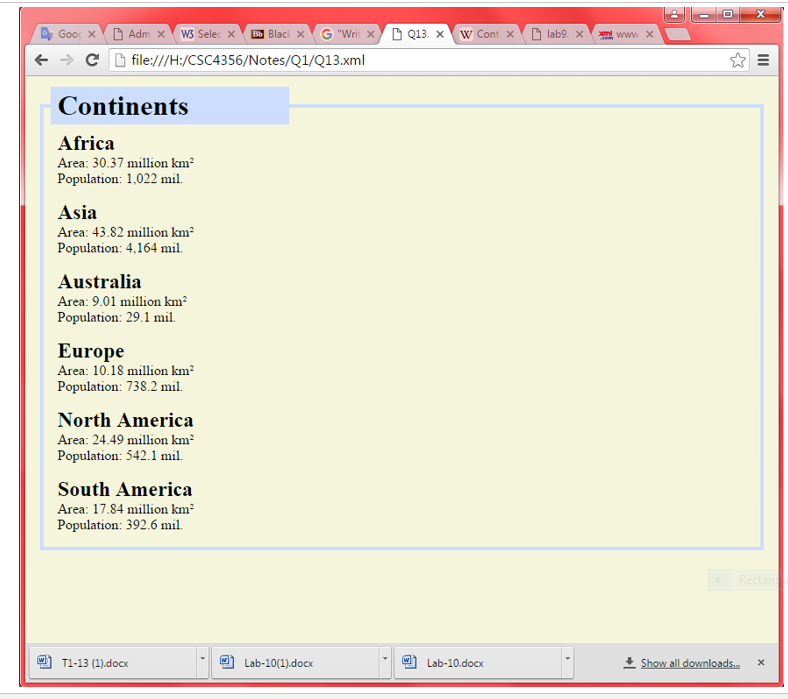Close the Blackboard tab
Image resolution: width=788 pixels, height=699 pixels.
click(x=301, y=34)
